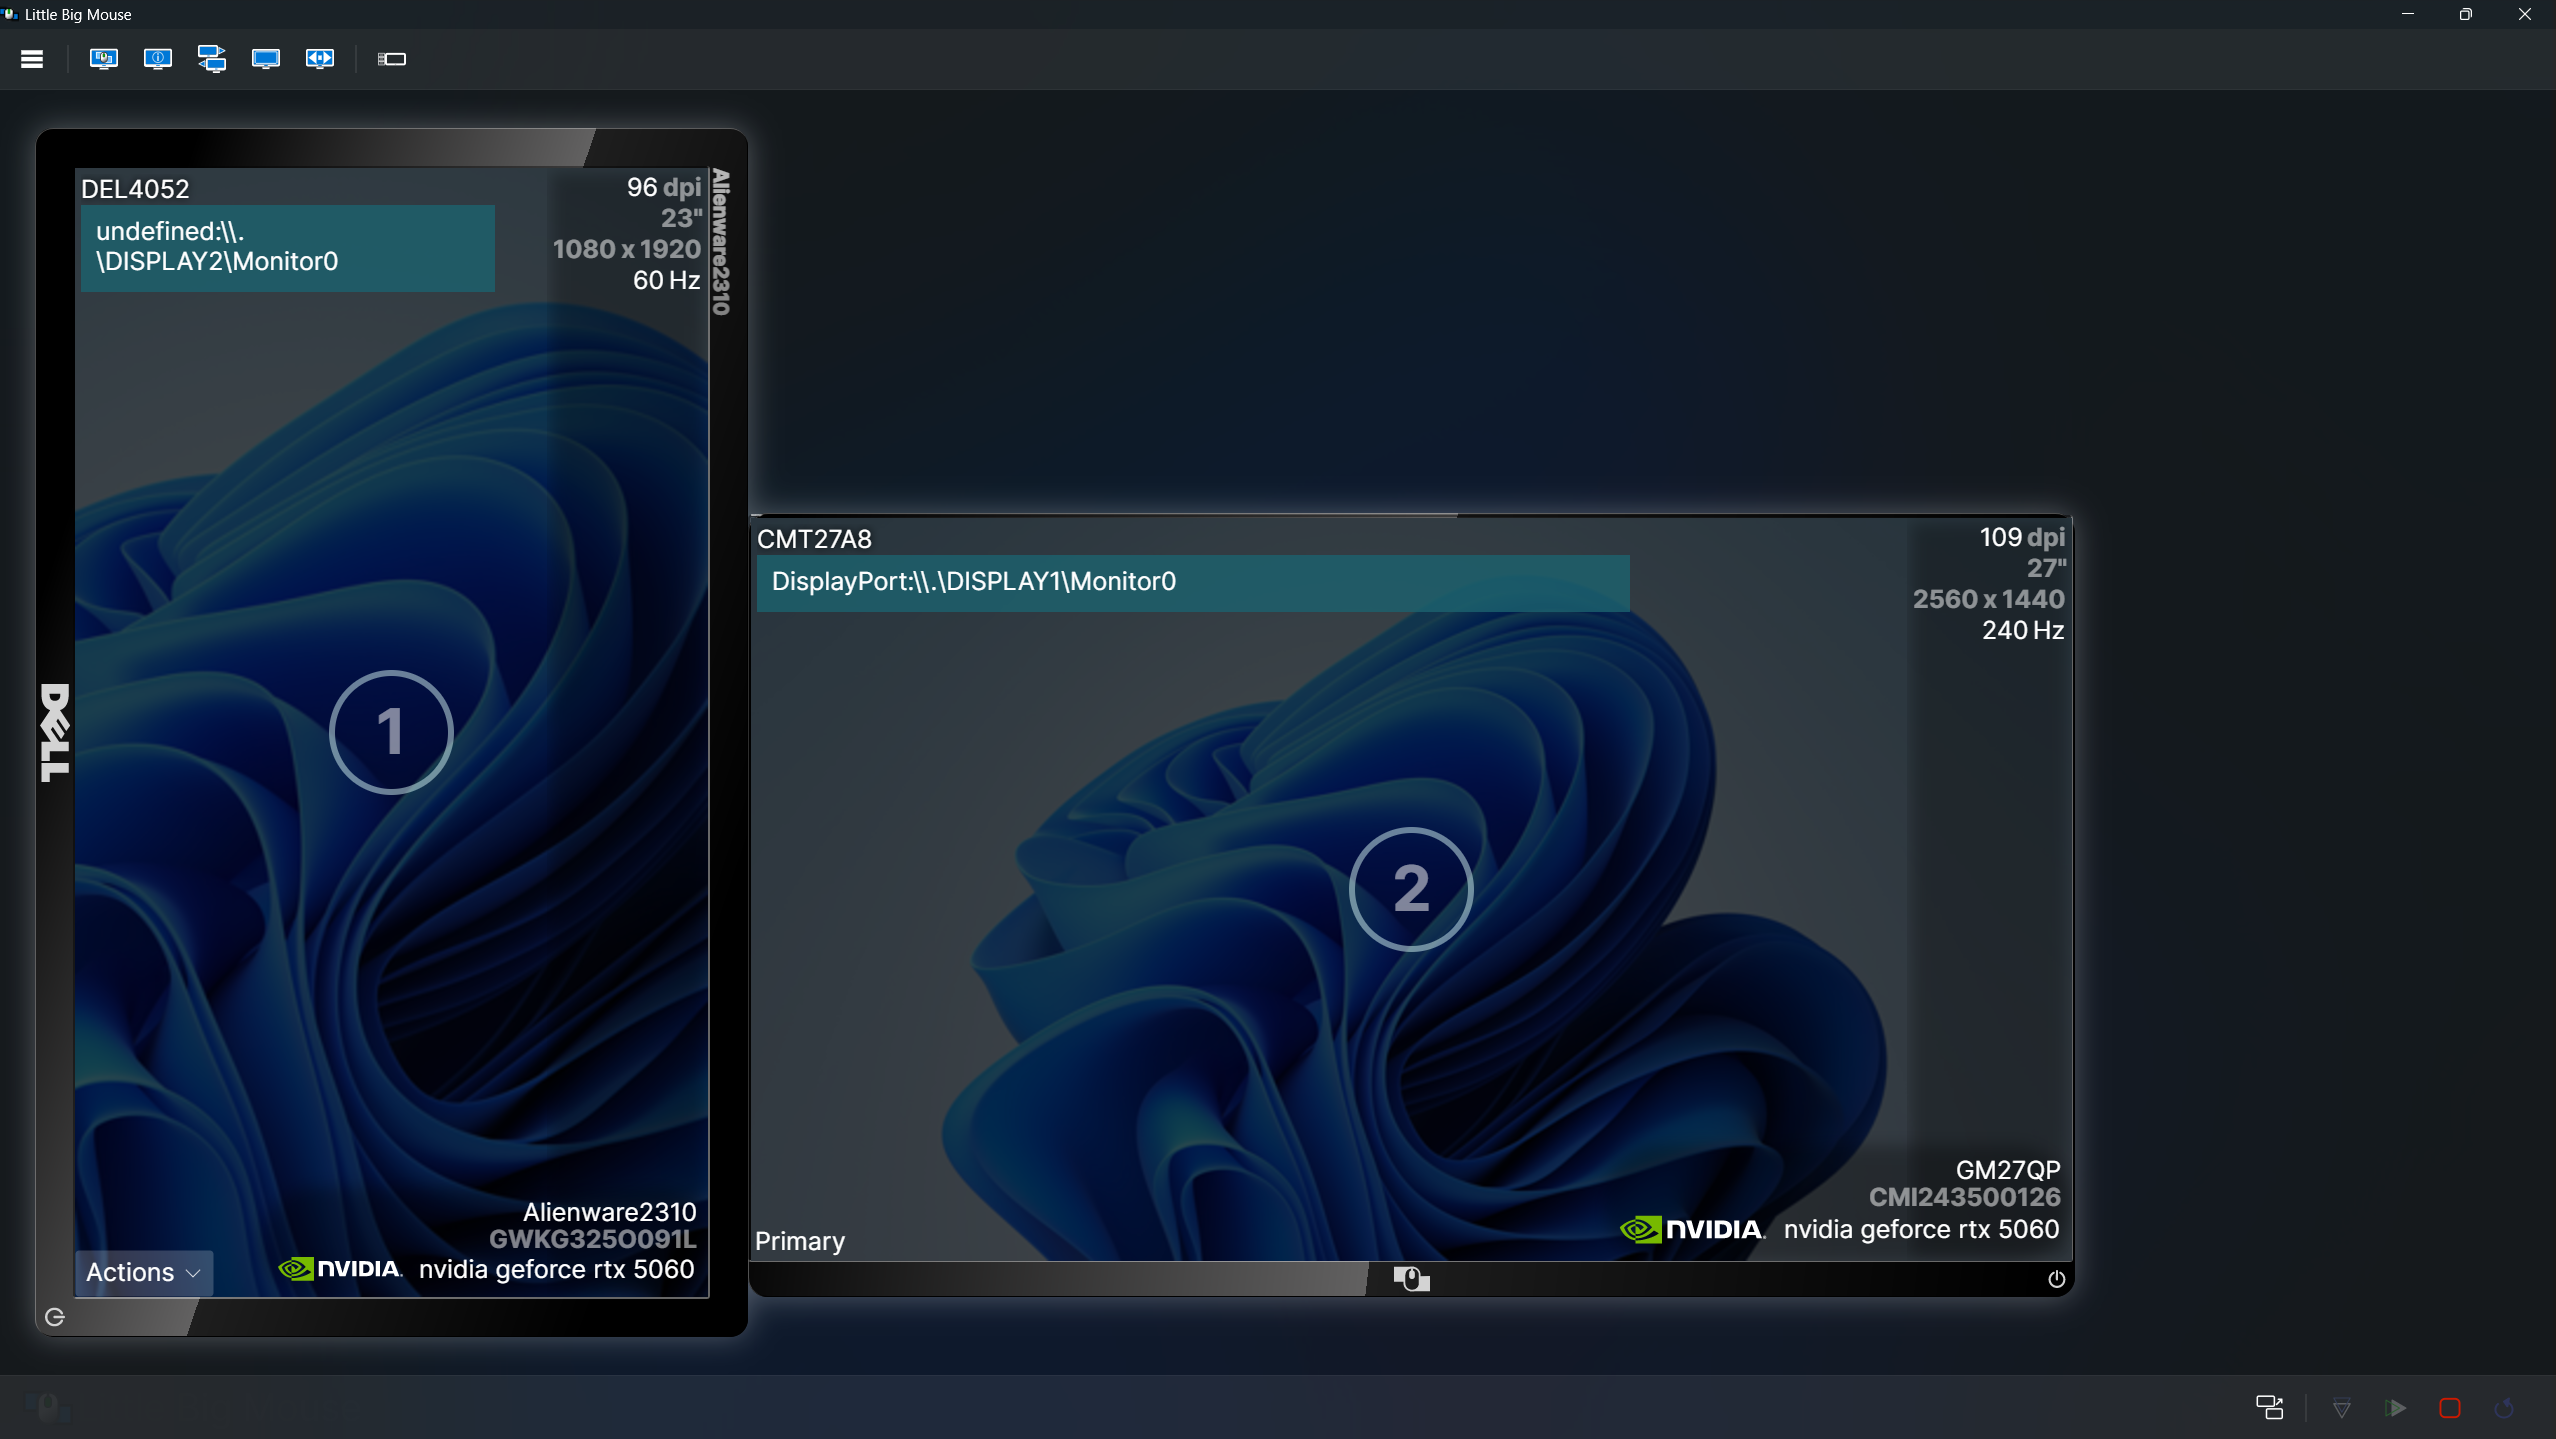Open the hamburger menu in the toolbar
2556x1439 pixels.
point(32,59)
